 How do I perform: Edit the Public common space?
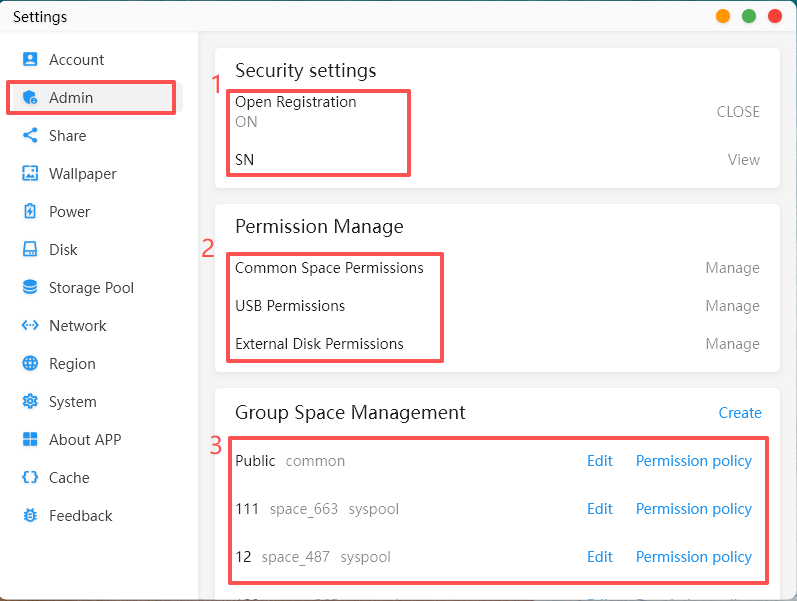click(599, 461)
